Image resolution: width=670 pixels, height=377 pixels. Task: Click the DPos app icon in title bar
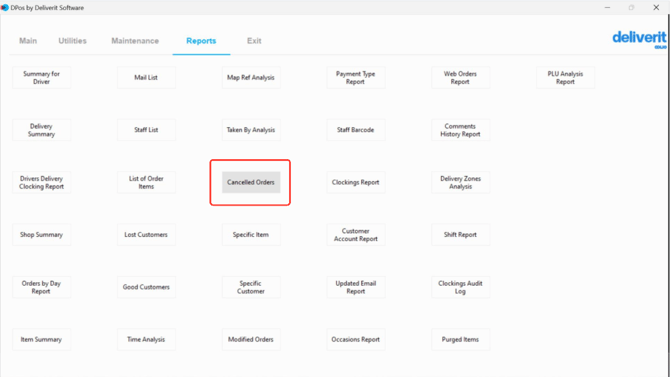point(5,8)
